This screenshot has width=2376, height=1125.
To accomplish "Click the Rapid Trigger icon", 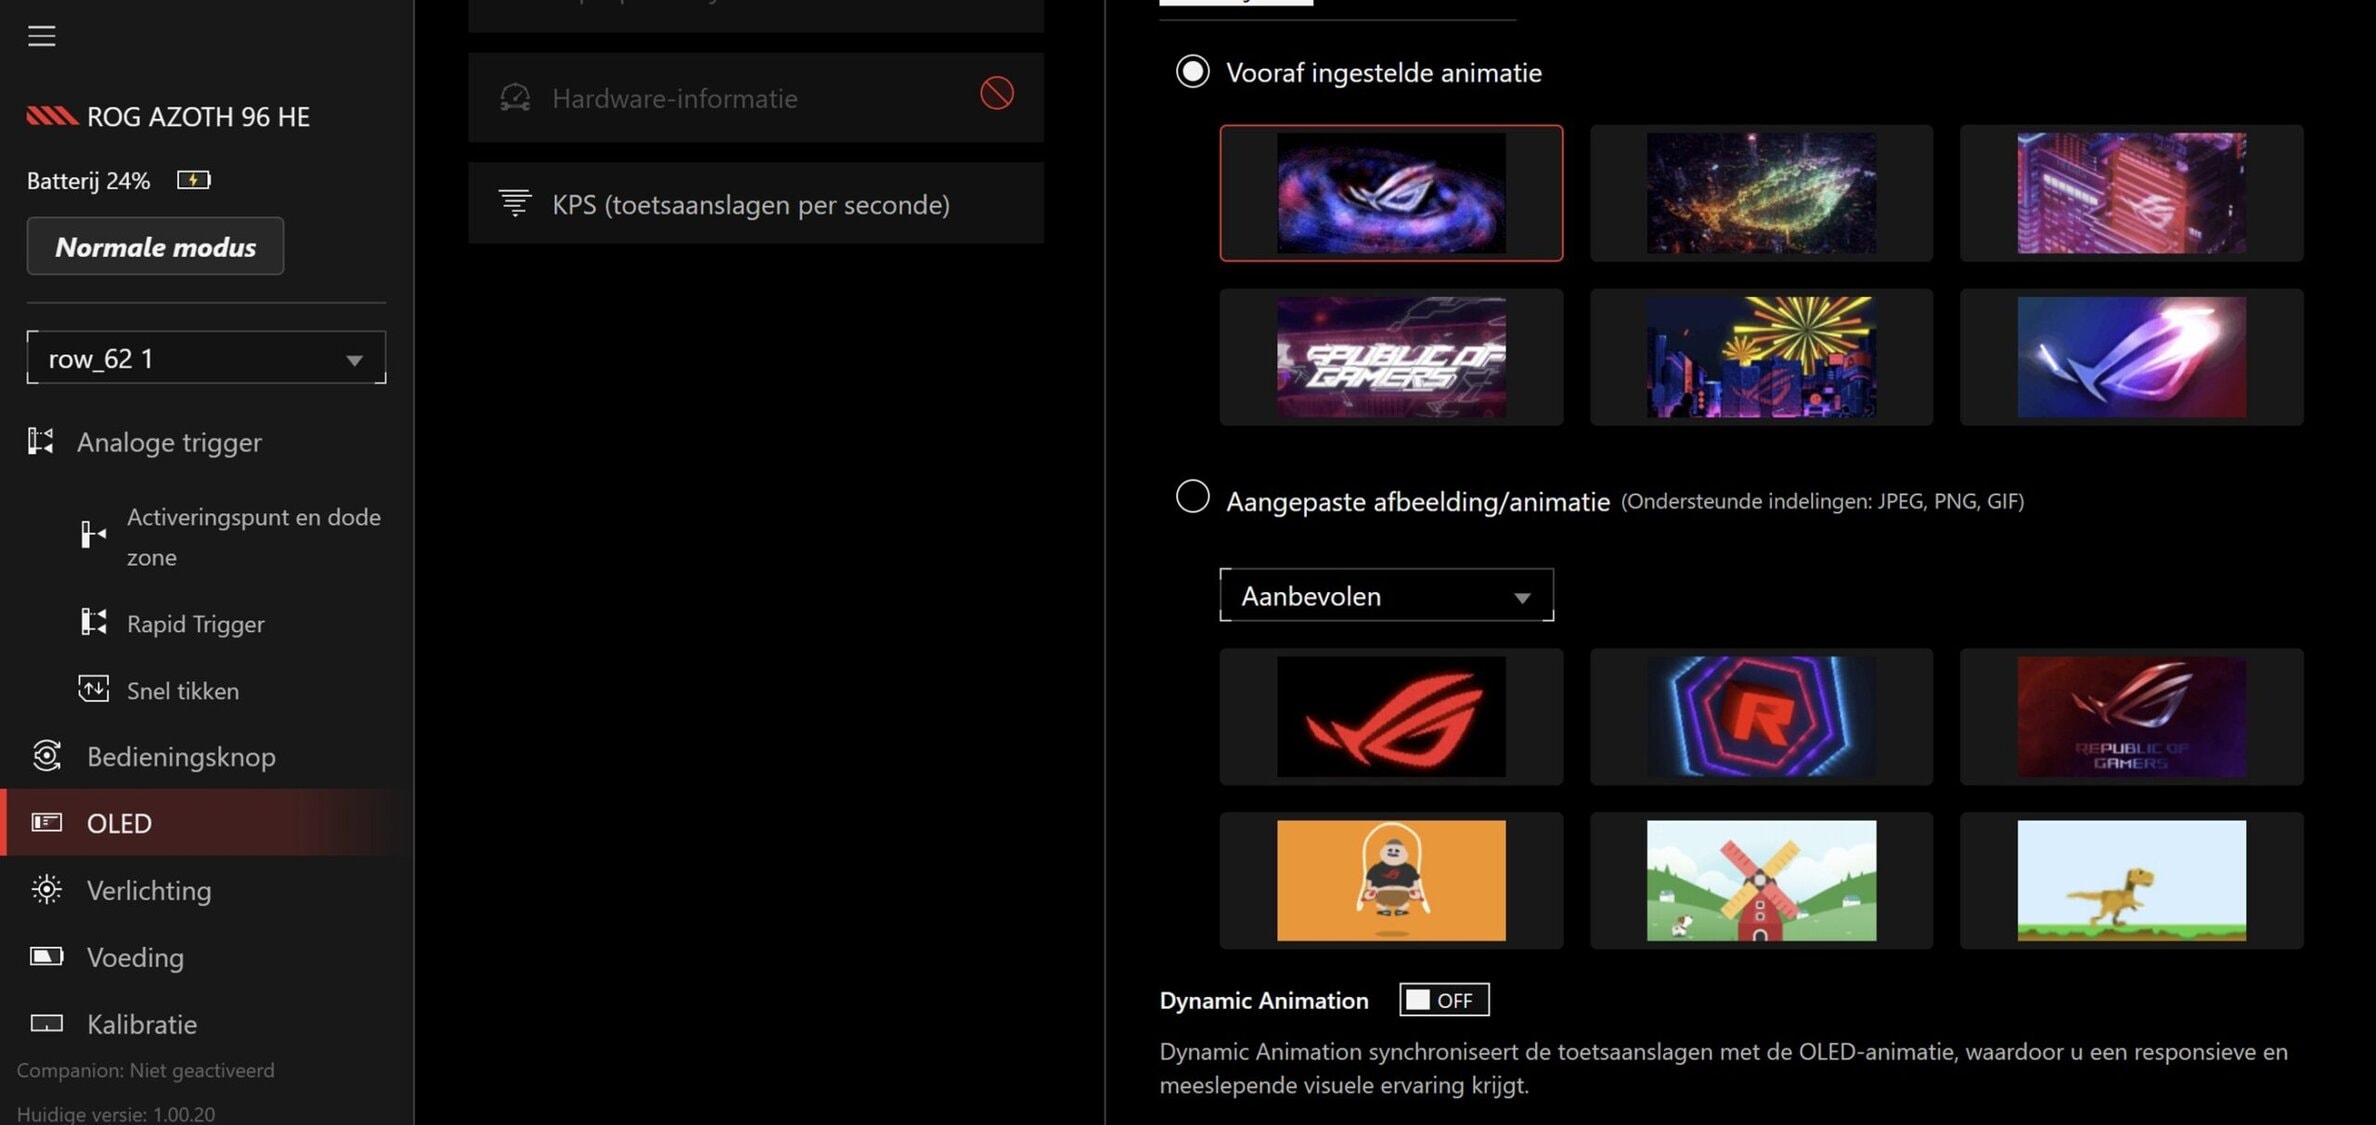I will (93, 622).
